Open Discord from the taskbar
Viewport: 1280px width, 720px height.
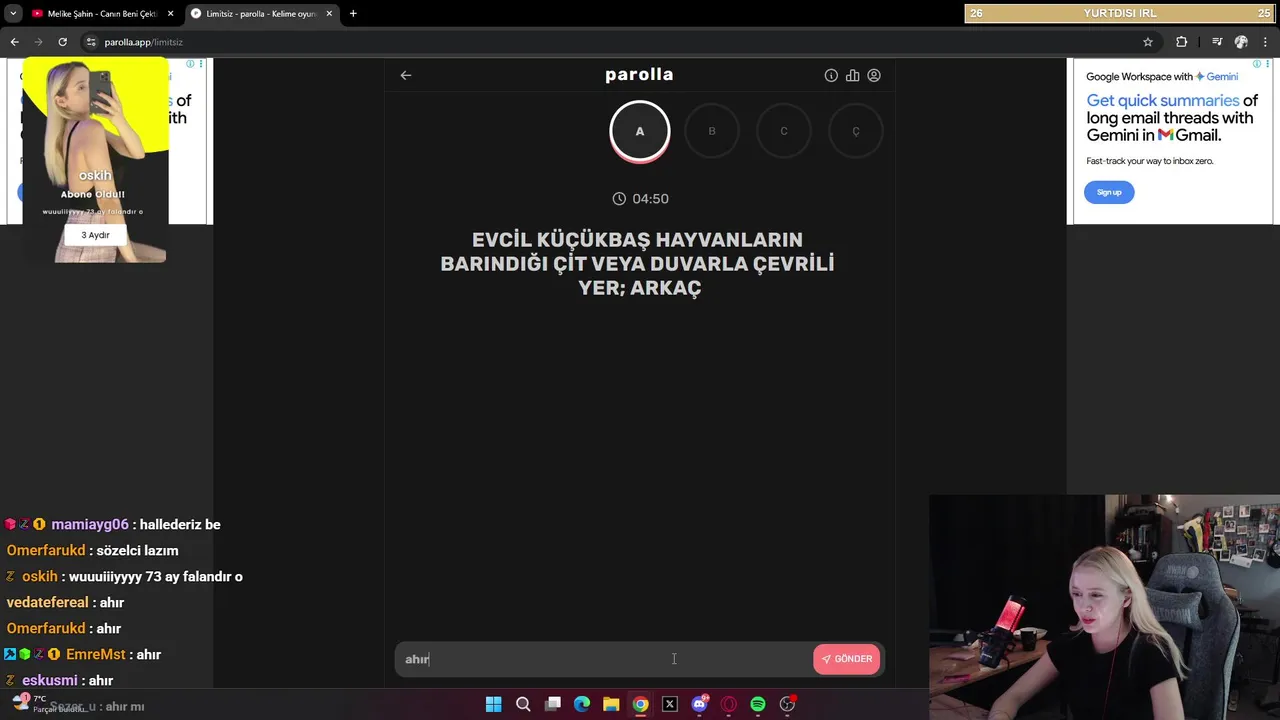click(699, 704)
